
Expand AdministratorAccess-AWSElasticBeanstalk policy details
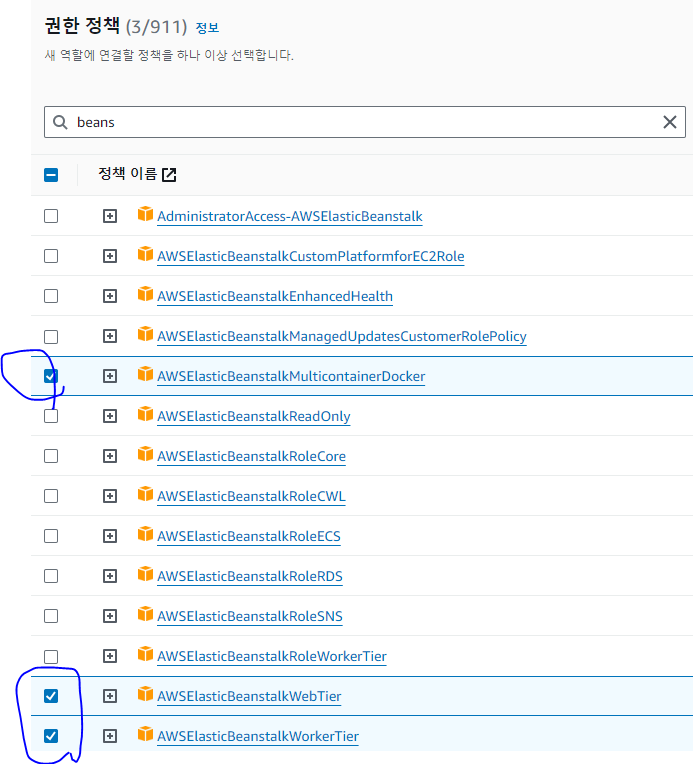[110, 216]
